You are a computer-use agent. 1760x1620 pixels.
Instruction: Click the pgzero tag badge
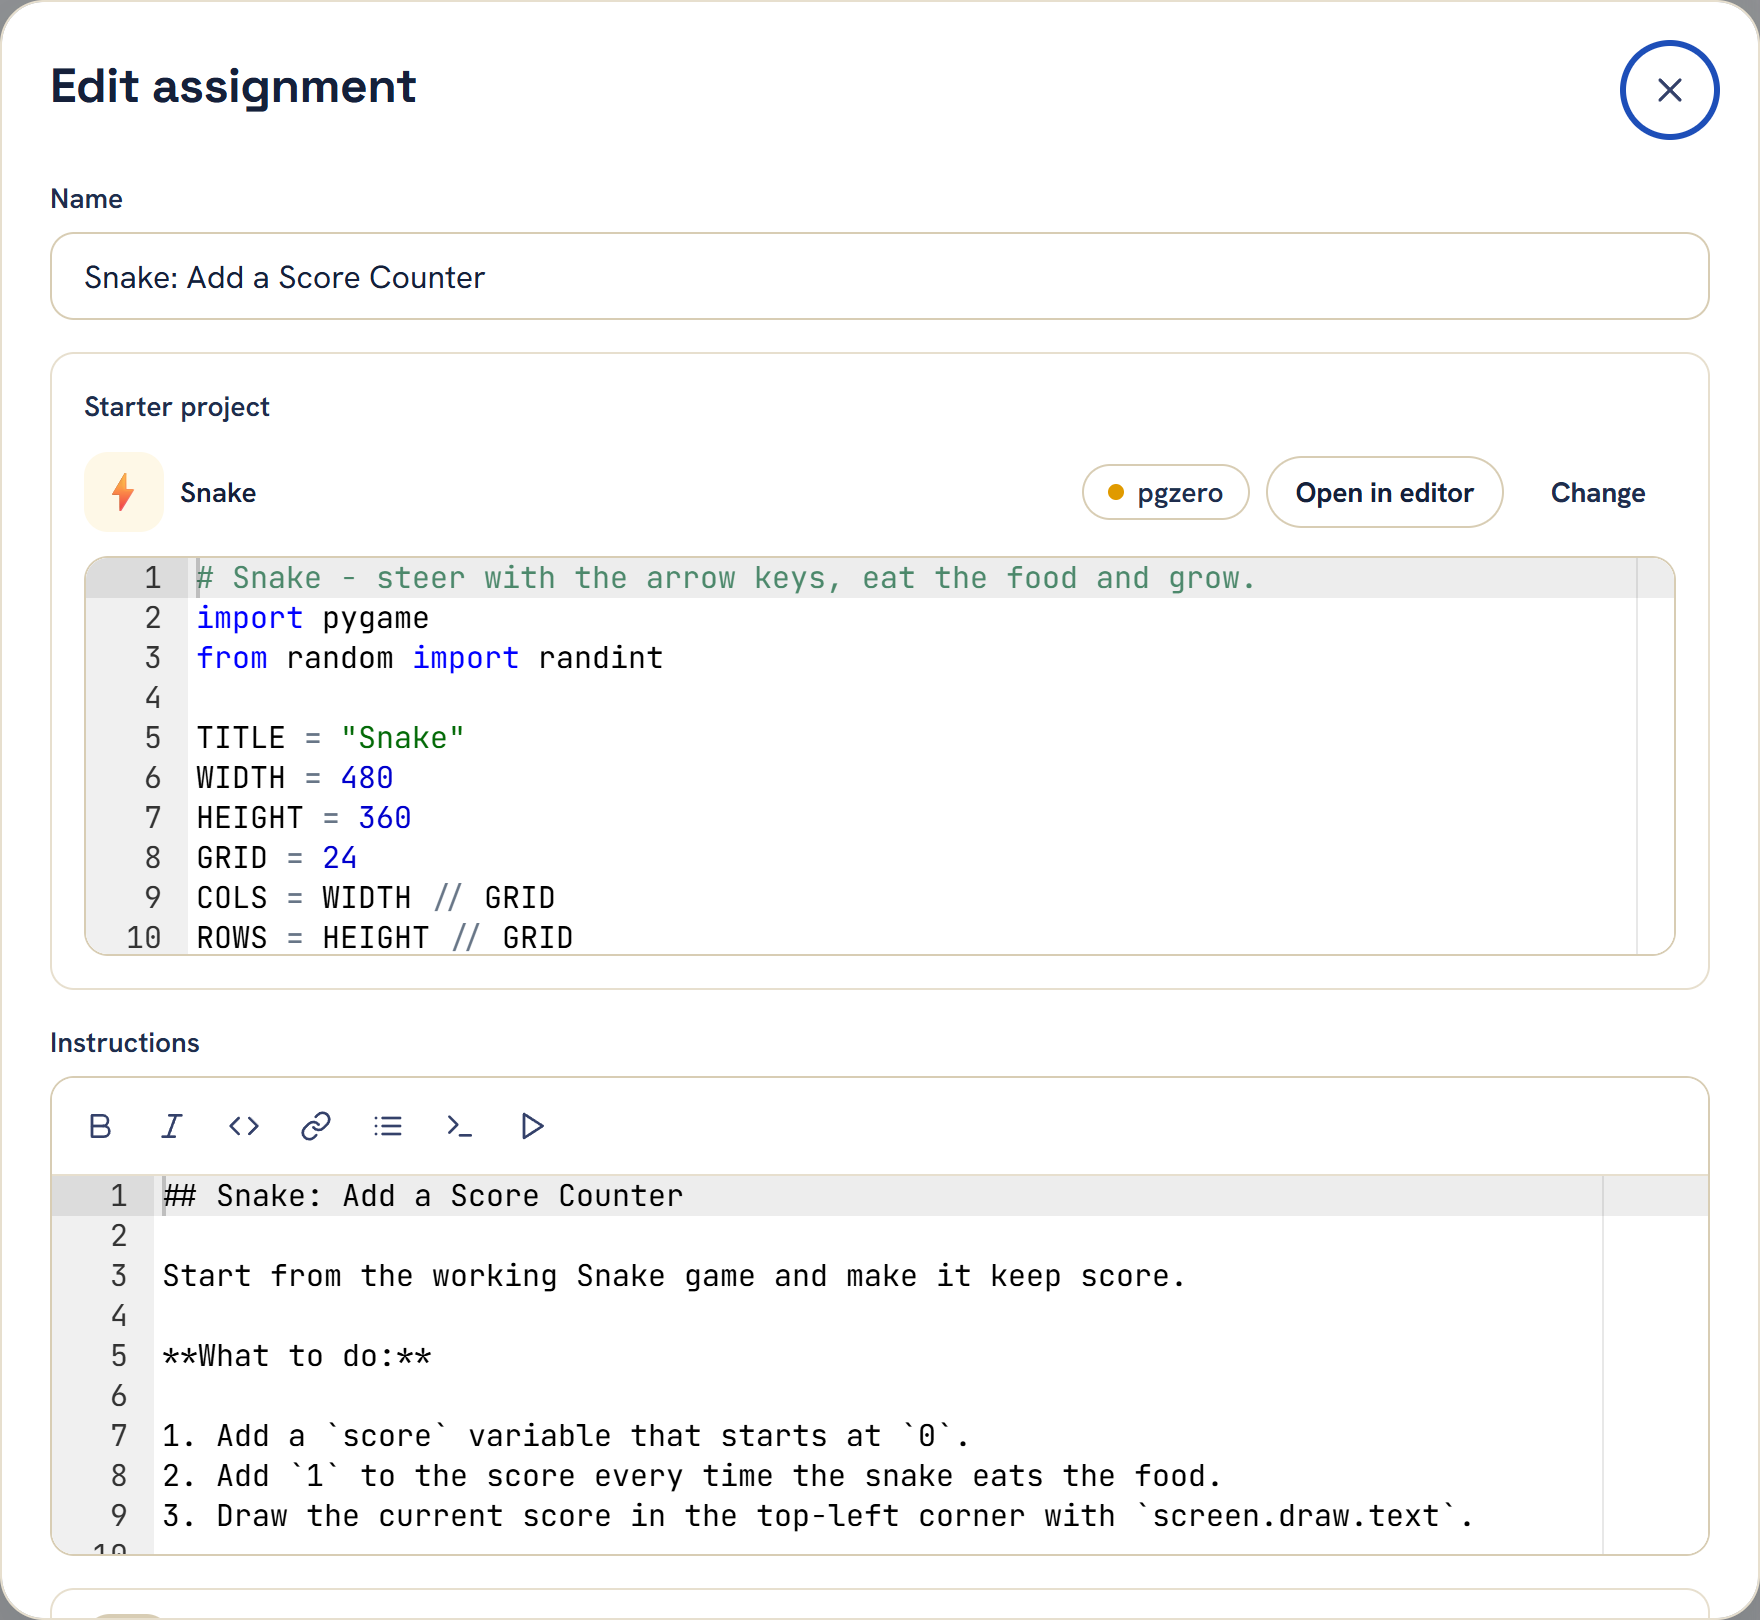point(1165,492)
